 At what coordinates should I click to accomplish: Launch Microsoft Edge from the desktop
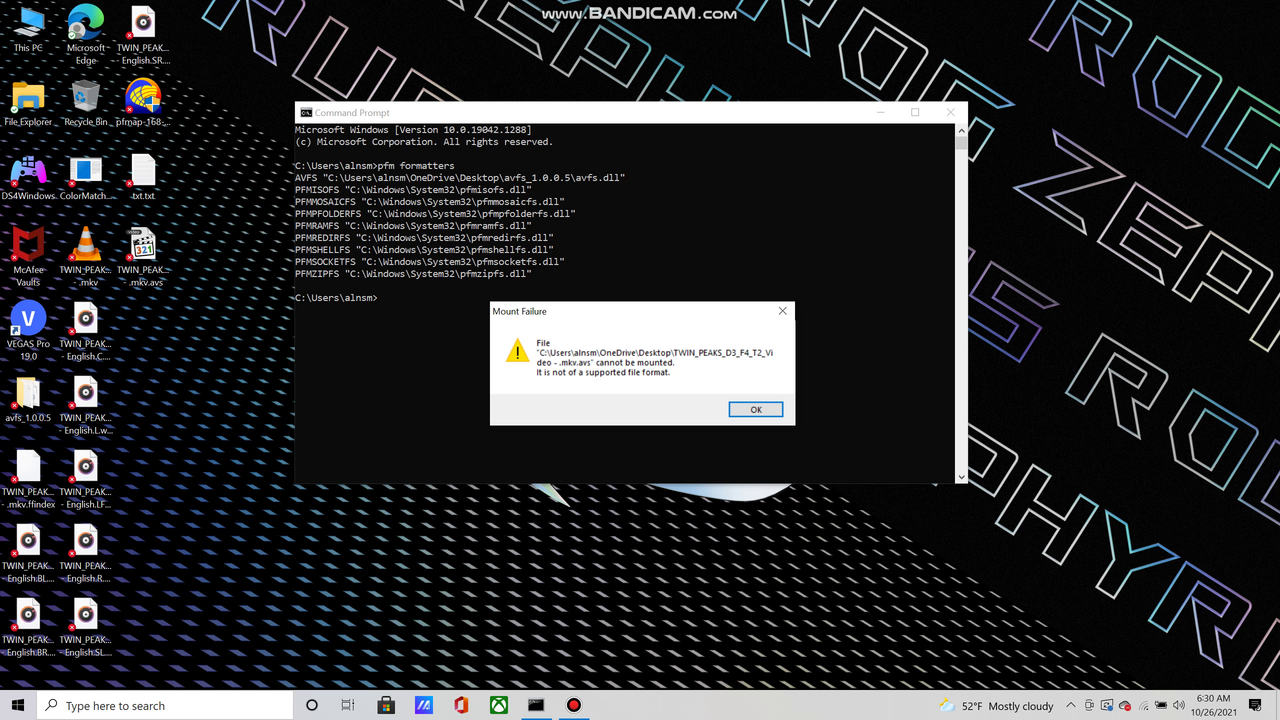[86, 33]
